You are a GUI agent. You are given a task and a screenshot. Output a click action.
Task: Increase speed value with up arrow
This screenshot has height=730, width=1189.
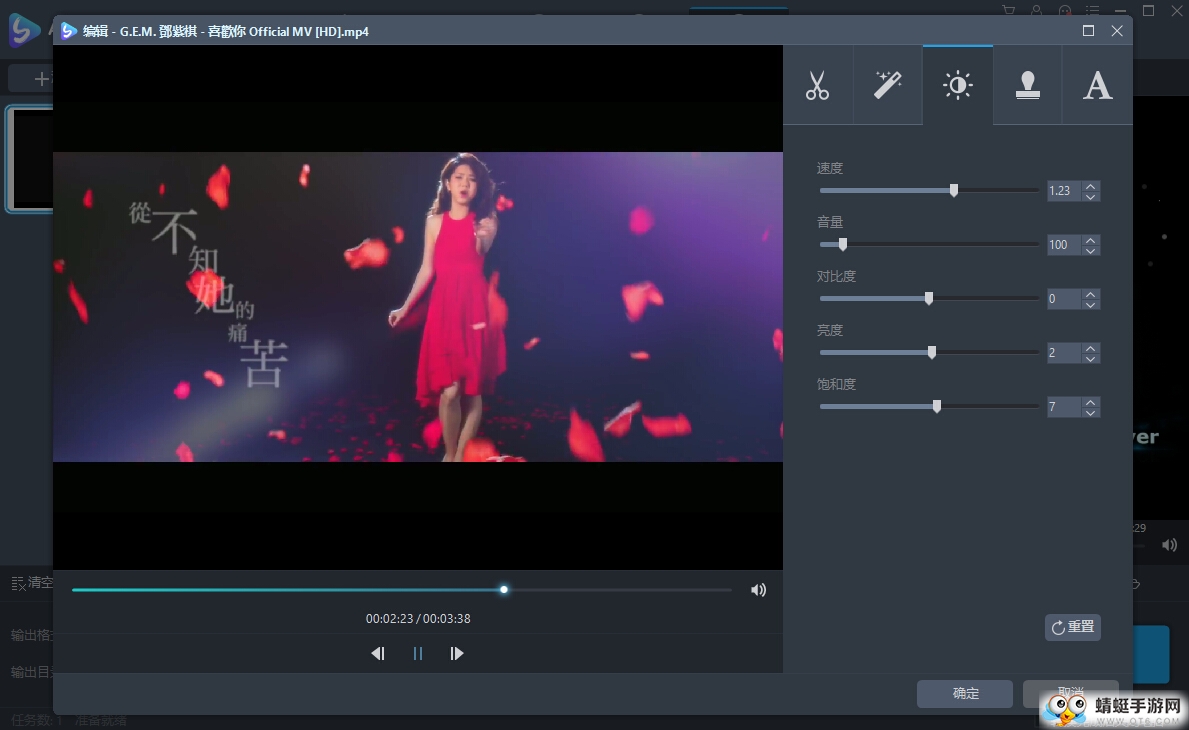click(x=1090, y=186)
